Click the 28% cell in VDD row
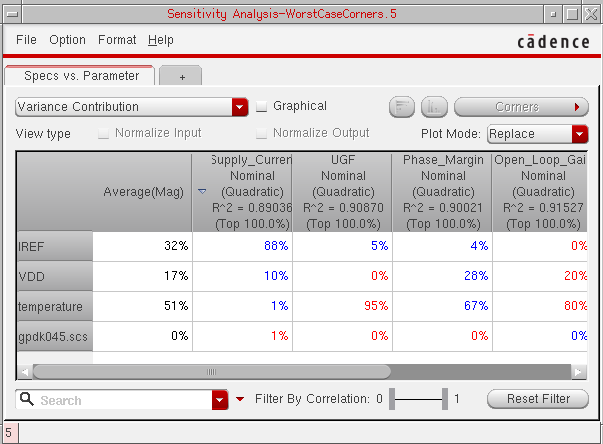The width and height of the screenshot is (603, 444). tap(443, 276)
